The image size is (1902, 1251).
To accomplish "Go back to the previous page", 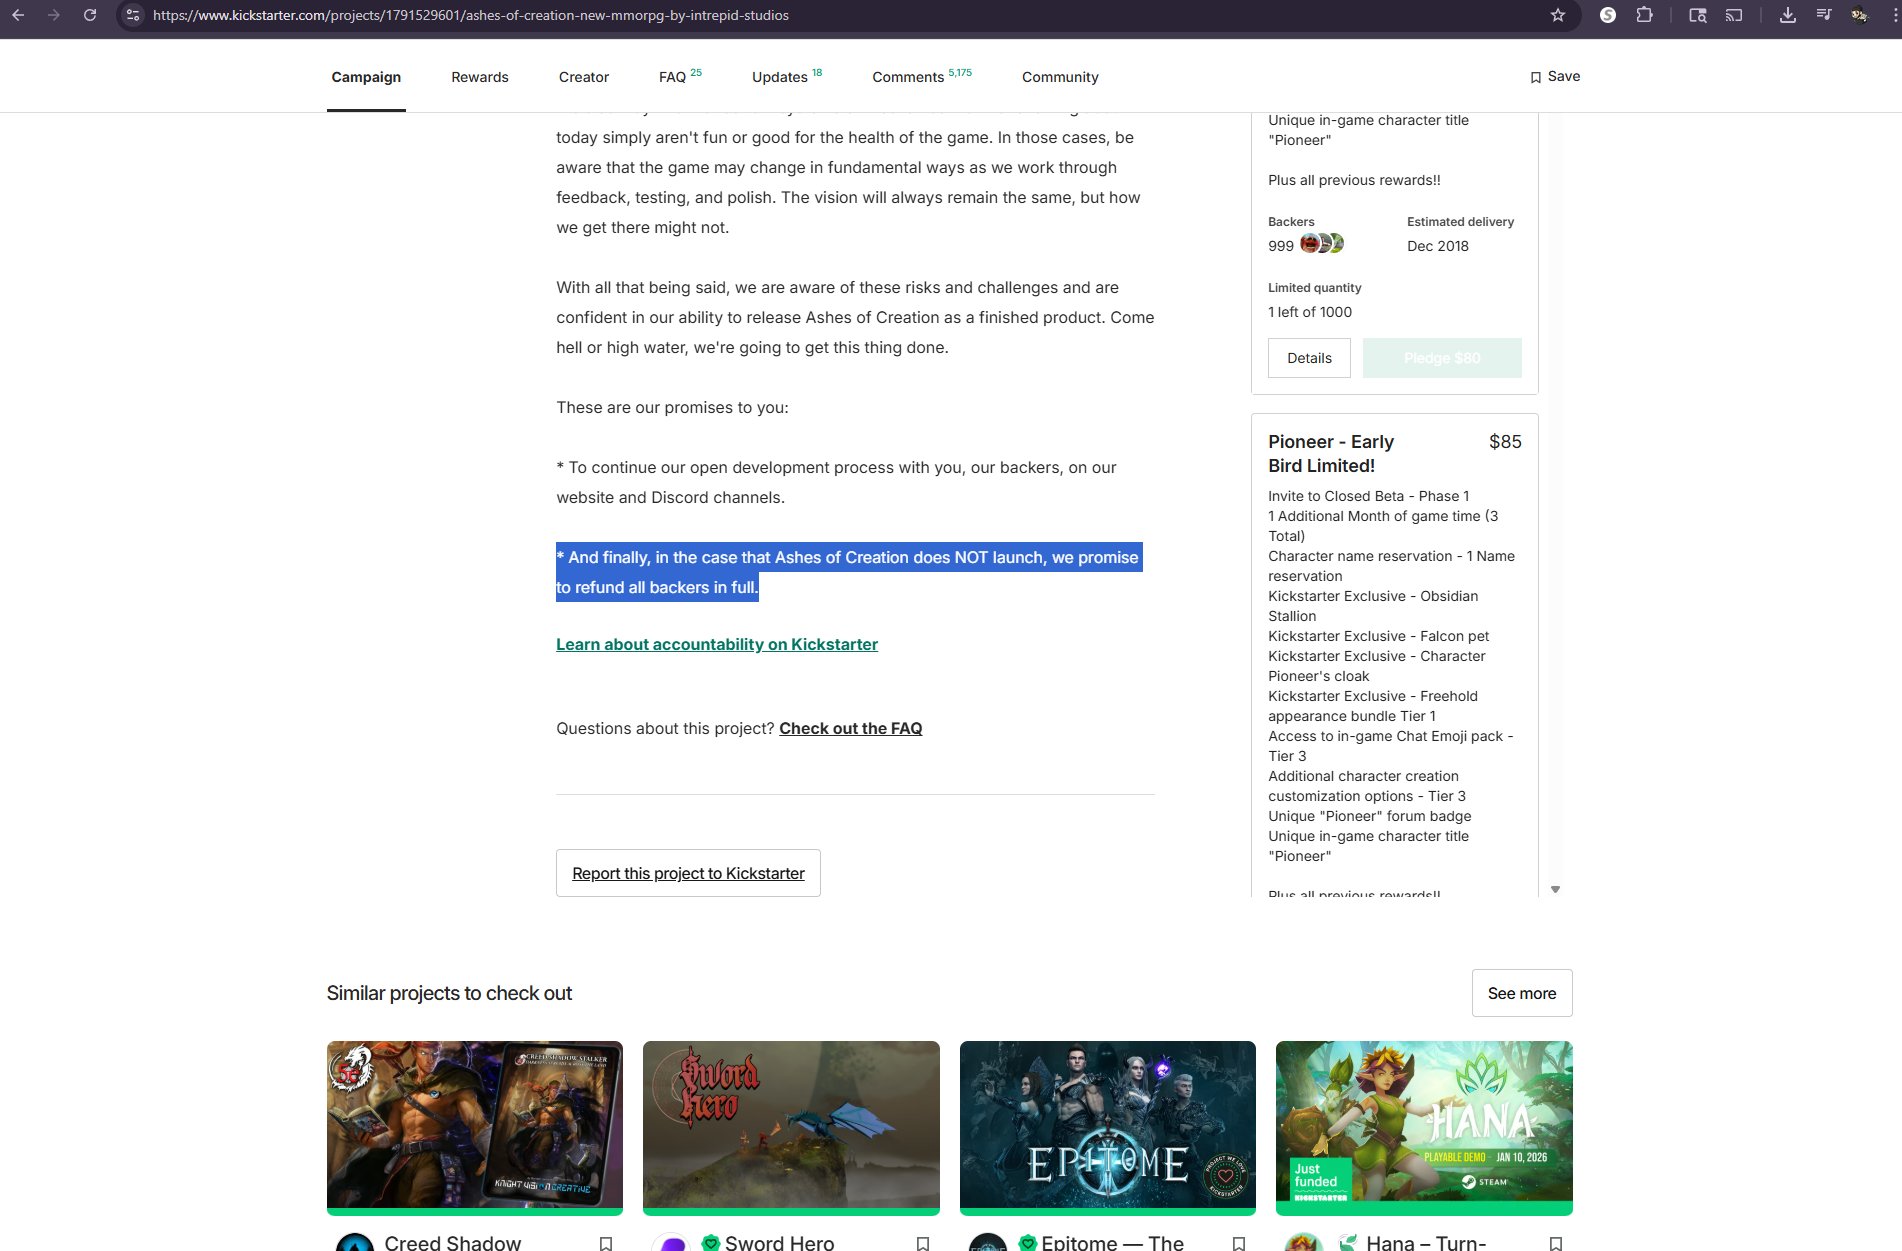I will pyautogui.click(x=18, y=15).
